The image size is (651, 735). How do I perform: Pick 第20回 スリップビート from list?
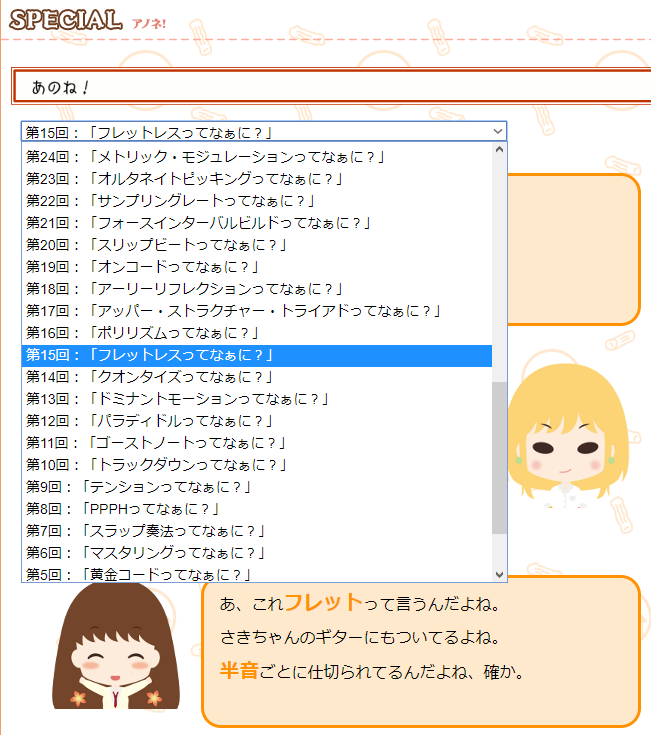[x=257, y=245]
